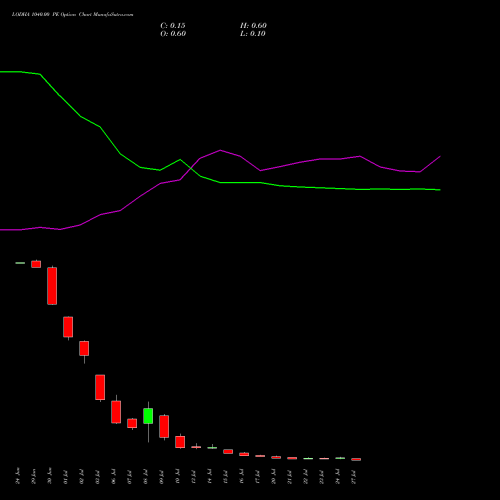Screen dimensions: 500x500
Task: Click the last red candle above '27 Jul'
Action: pos(356,459)
